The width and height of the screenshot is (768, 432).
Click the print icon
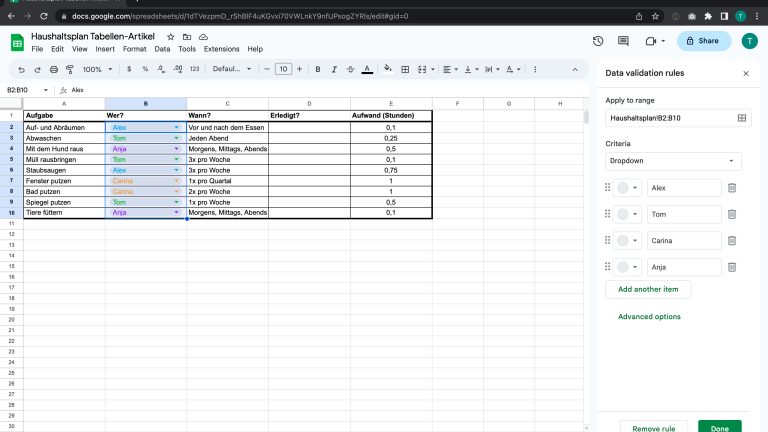click(x=54, y=69)
